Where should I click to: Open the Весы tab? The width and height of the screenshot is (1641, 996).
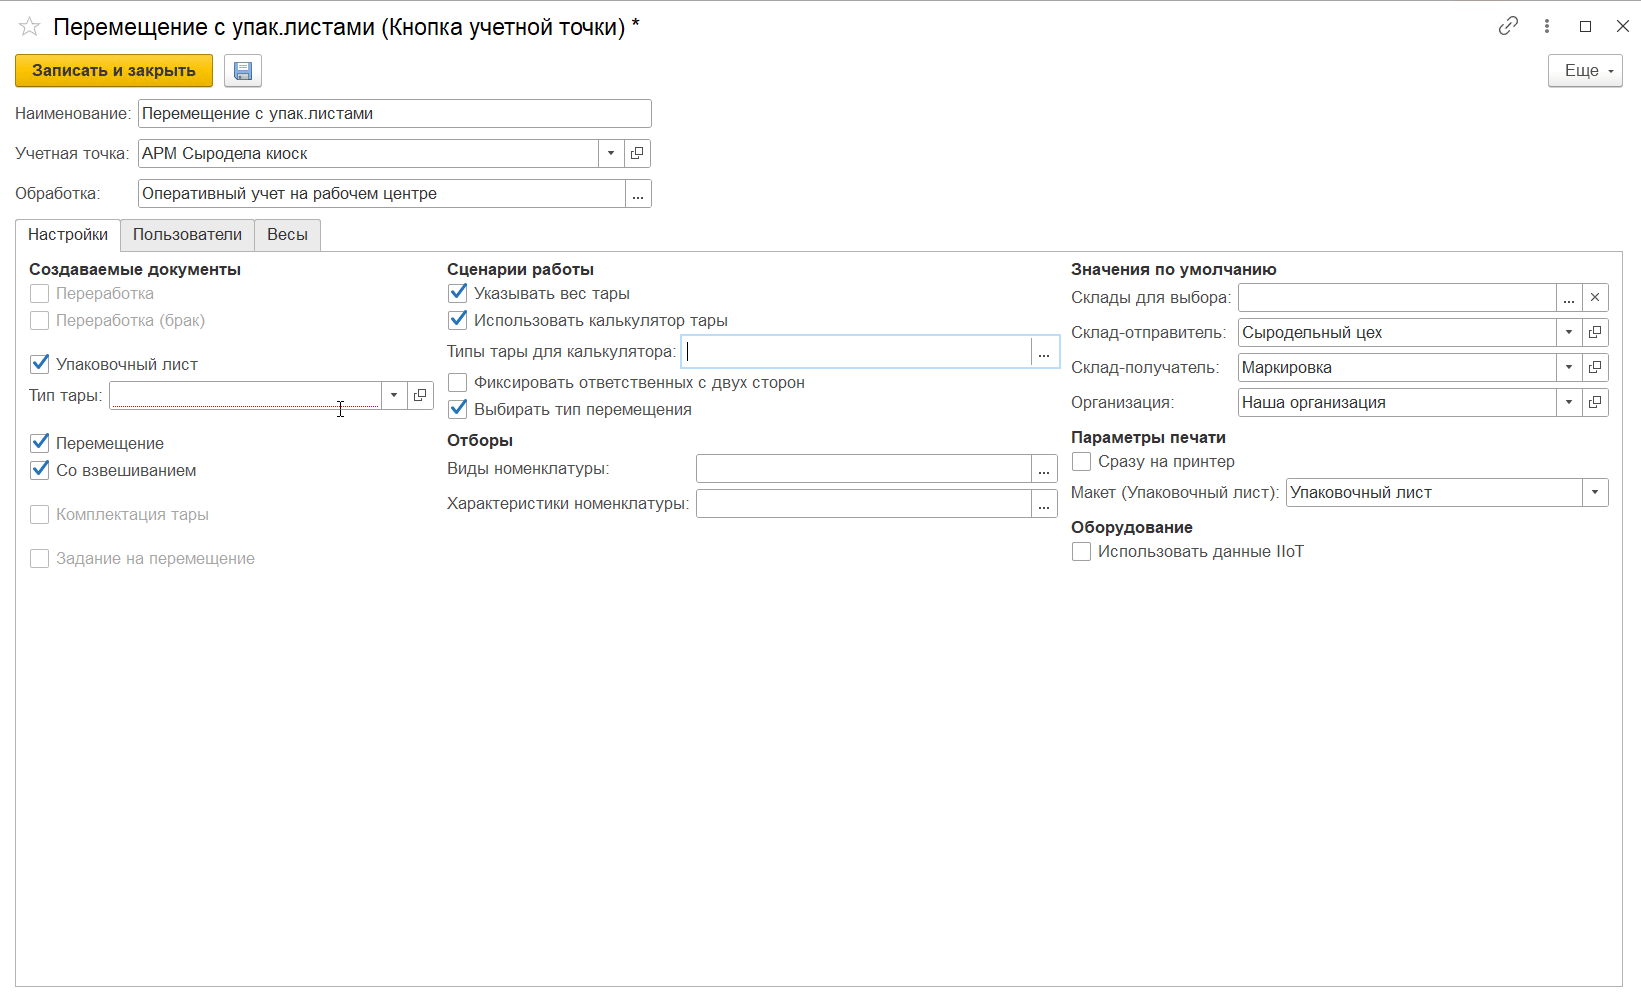click(287, 234)
